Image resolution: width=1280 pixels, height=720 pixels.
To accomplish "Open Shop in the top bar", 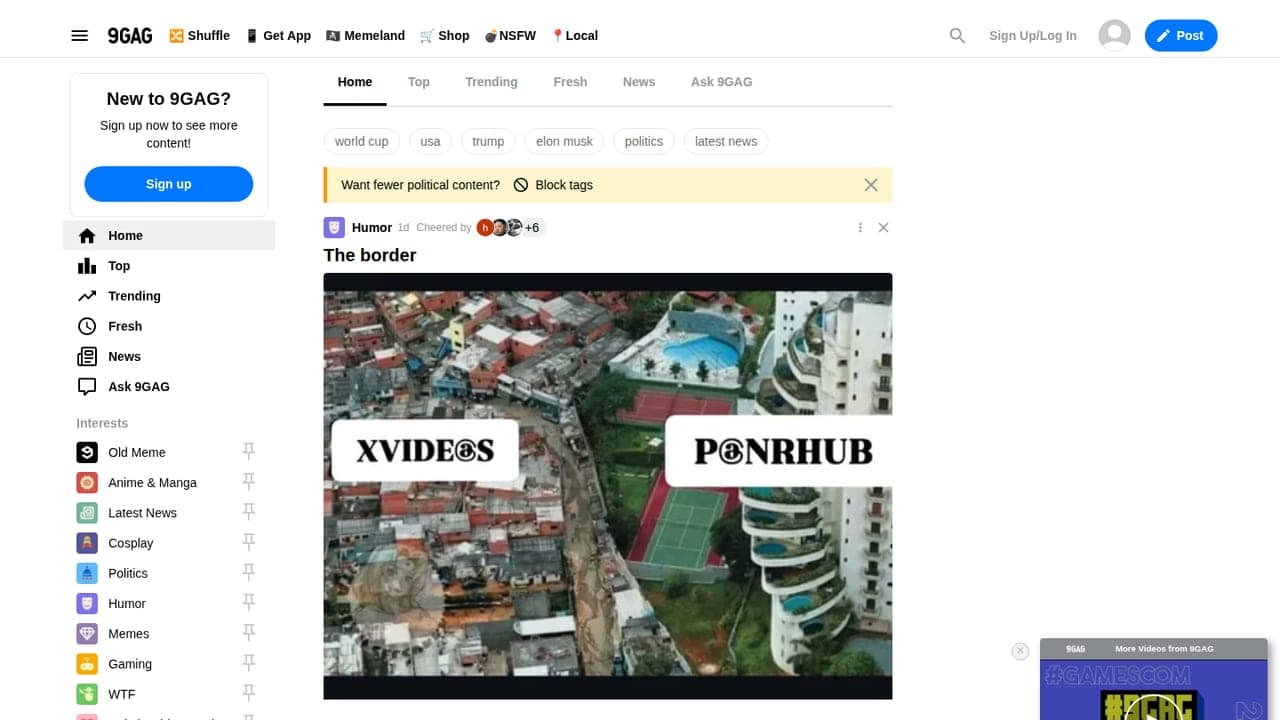I will pyautogui.click(x=444, y=36).
